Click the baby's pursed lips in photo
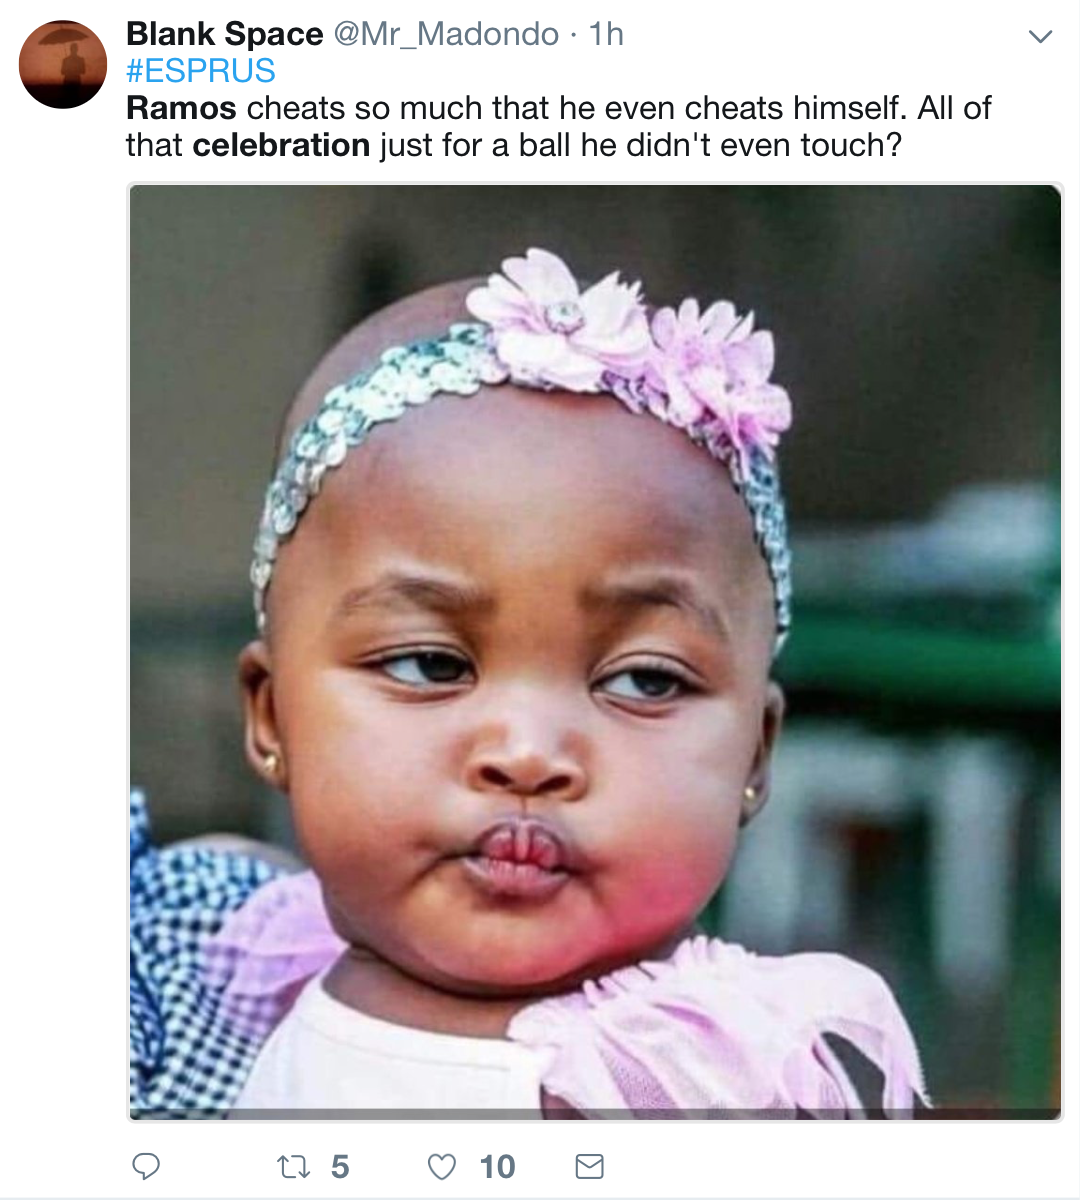This screenshot has height=1200, width=1080. 519,858
